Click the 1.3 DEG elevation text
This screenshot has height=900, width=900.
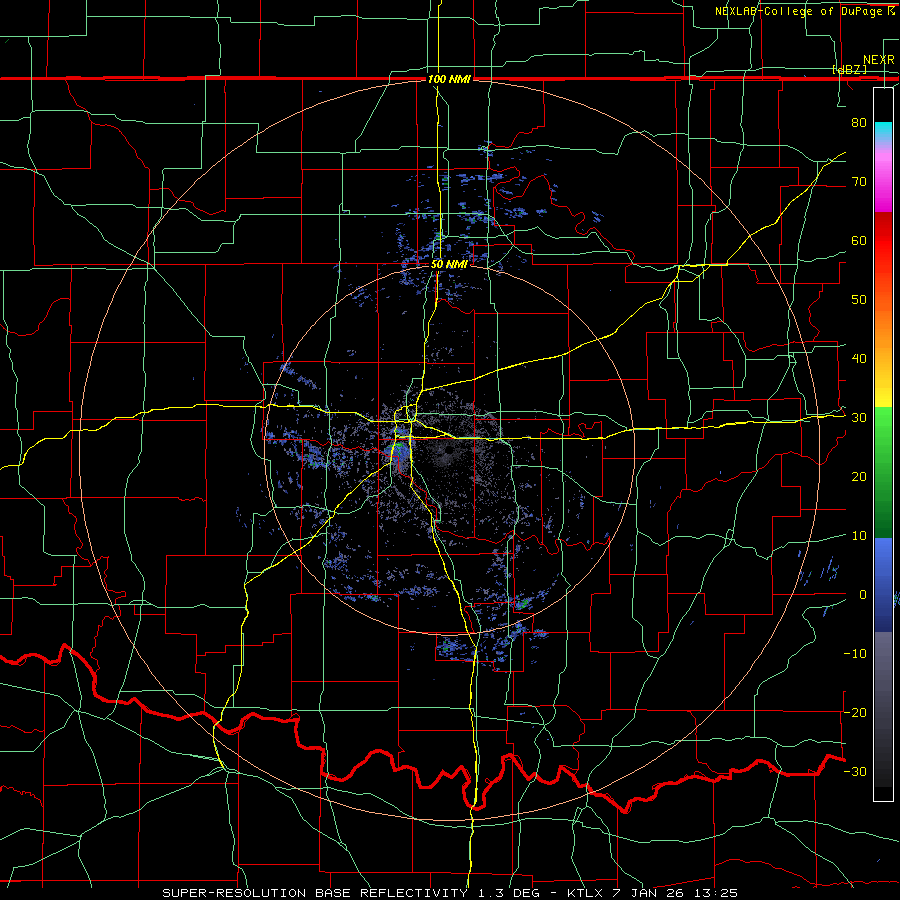tap(509, 893)
